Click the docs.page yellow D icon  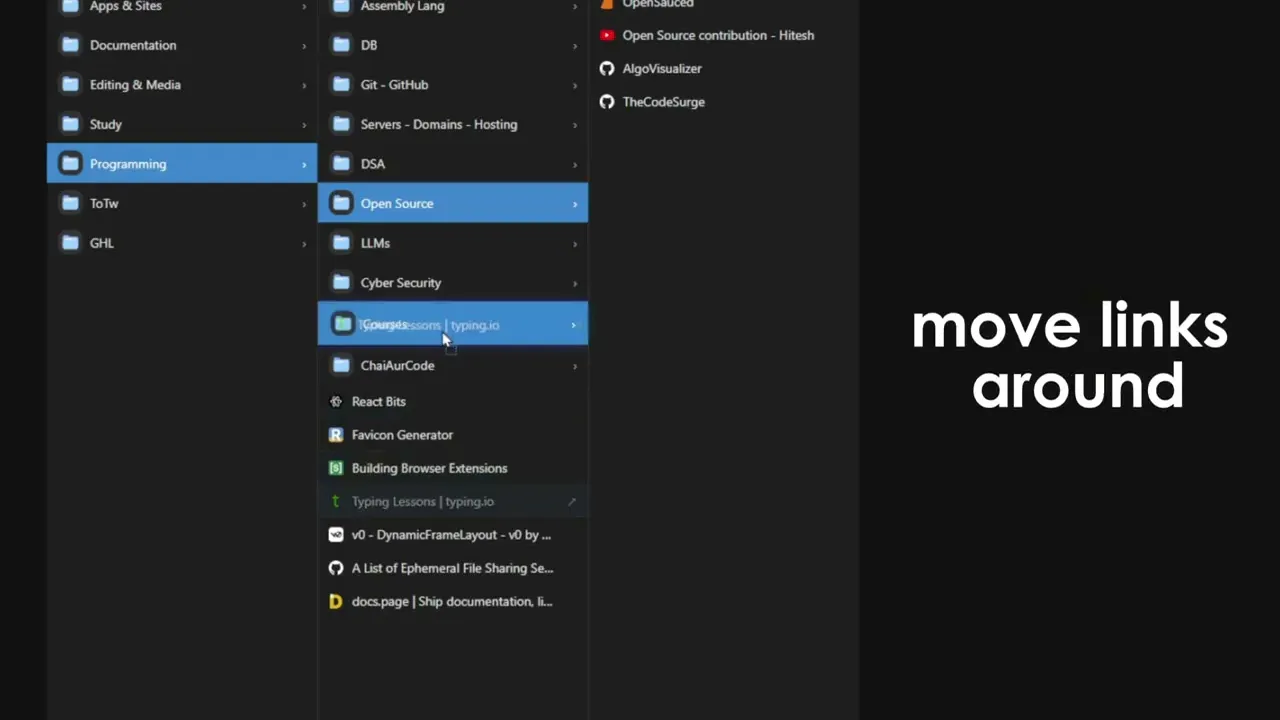336,601
